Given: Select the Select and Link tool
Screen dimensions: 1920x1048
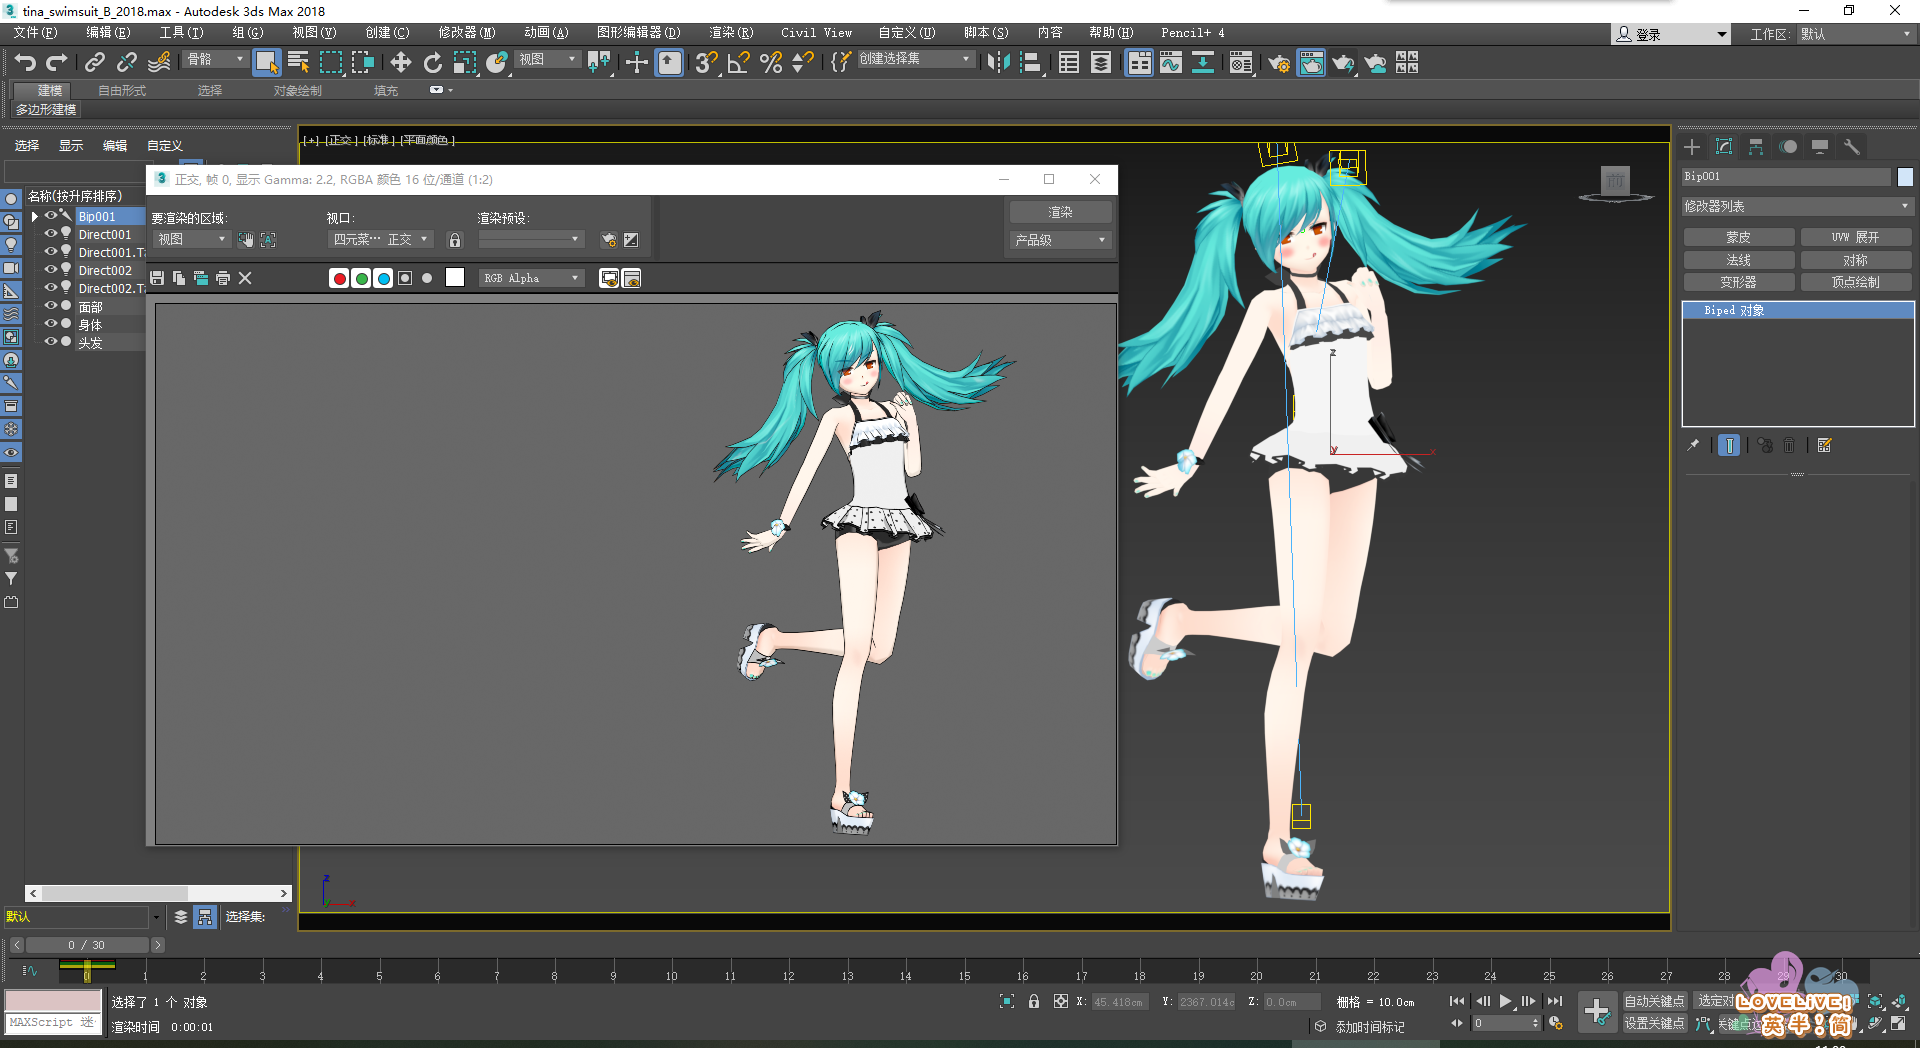Looking at the screenshot, I should 95,63.
